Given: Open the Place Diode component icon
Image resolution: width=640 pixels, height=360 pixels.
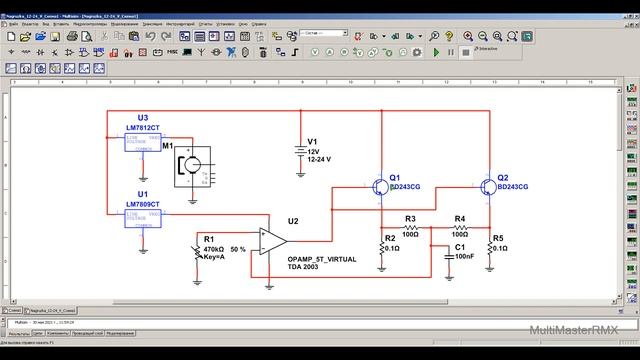Looking at the screenshot, I should [x=40, y=52].
